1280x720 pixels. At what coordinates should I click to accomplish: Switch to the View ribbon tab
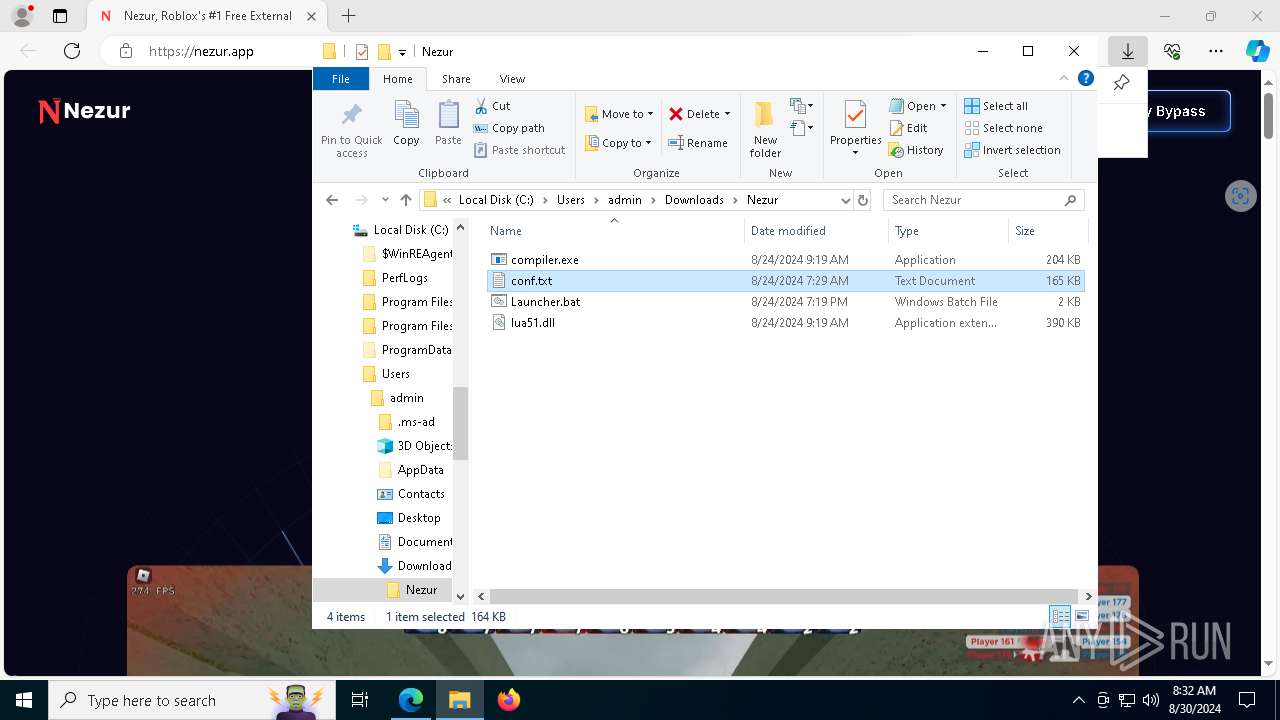coord(512,79)
